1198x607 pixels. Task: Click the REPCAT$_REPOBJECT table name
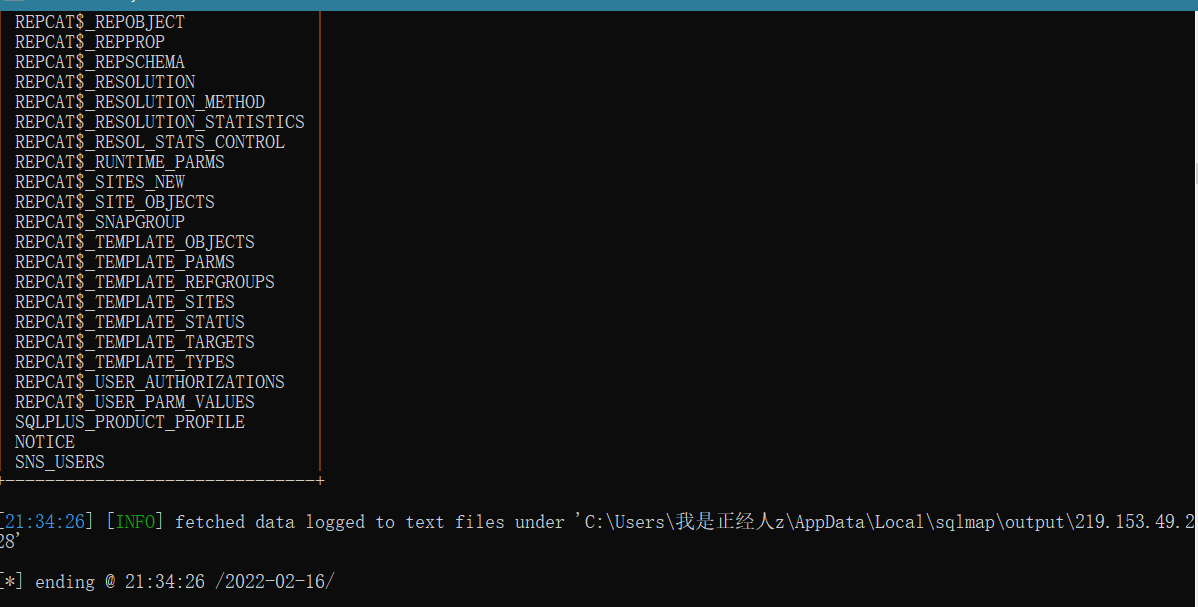click(100, 22)
